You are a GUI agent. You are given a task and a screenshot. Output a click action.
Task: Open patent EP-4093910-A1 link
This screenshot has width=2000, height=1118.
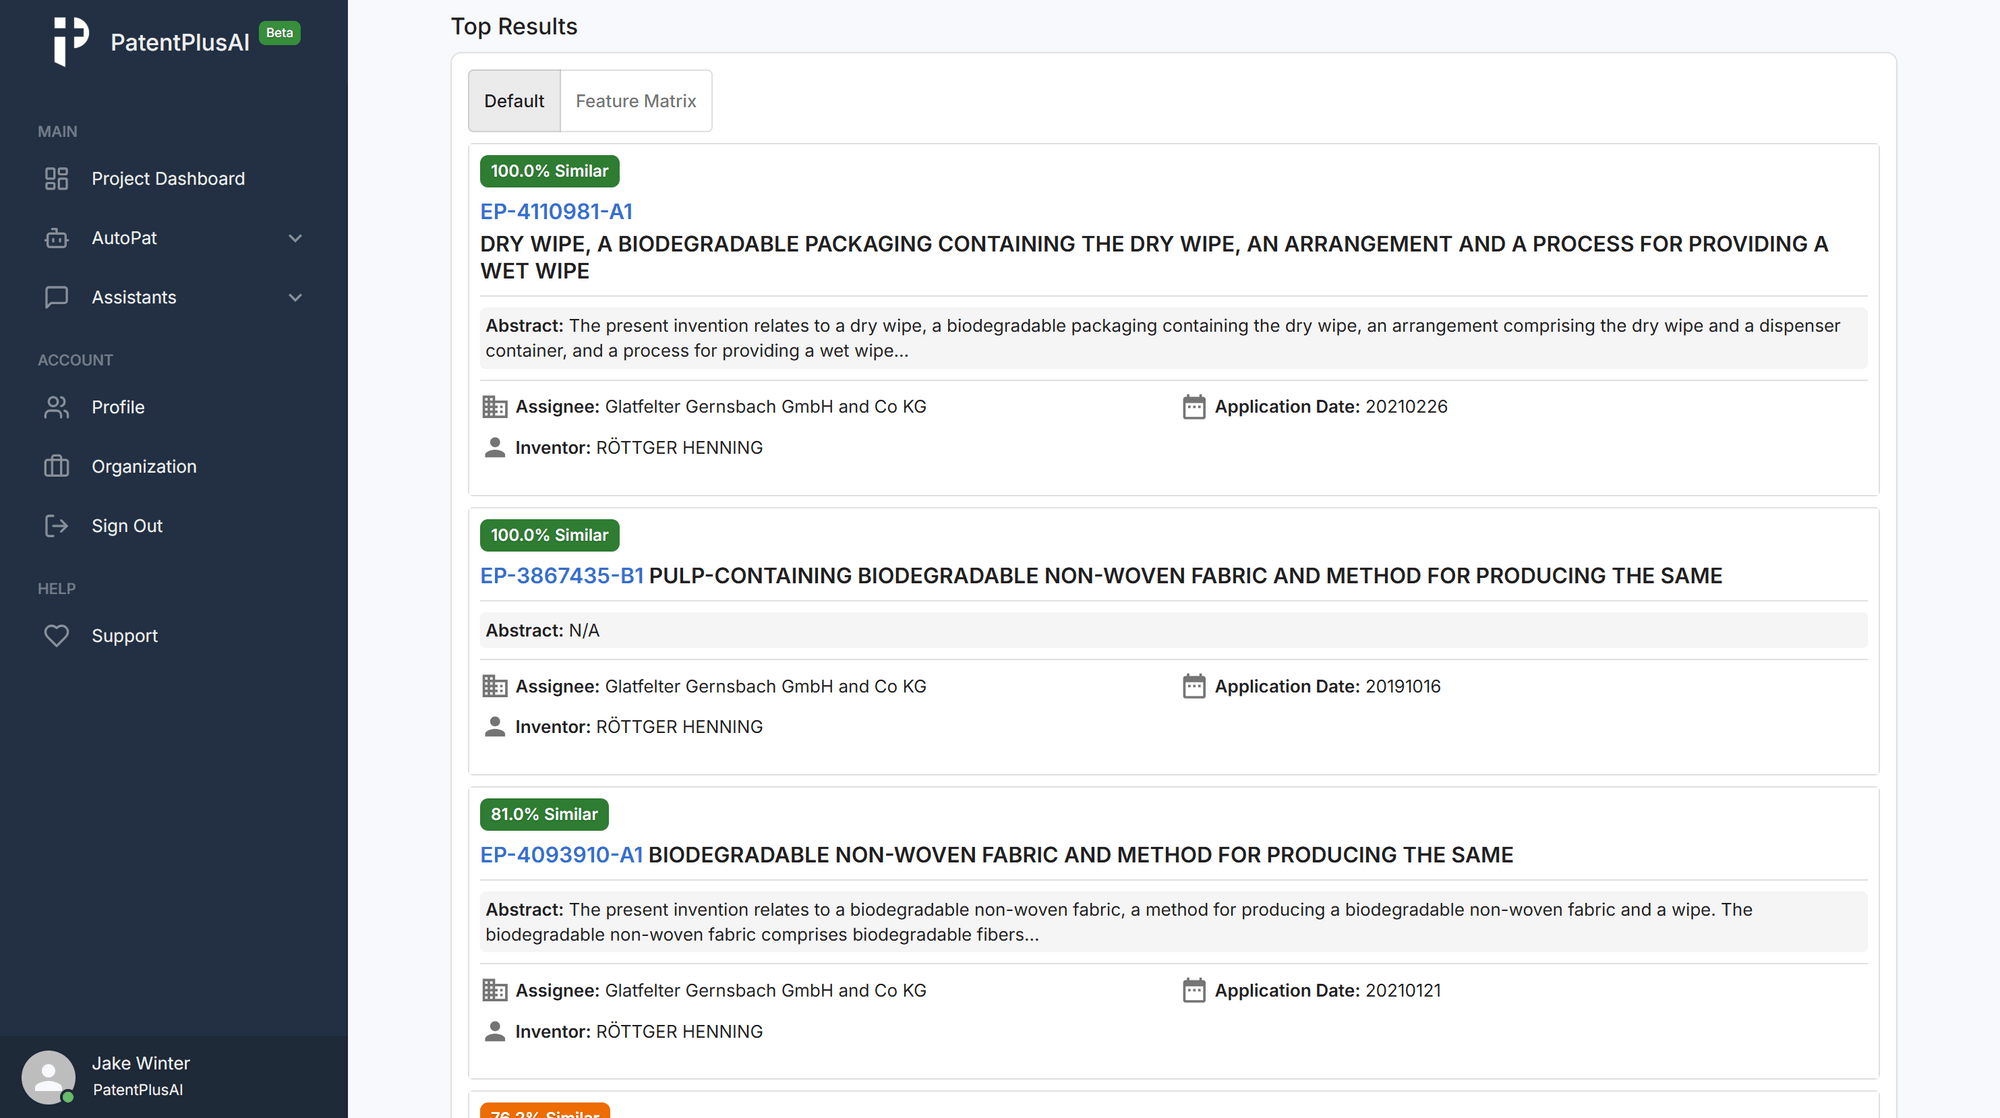point(561,855)
